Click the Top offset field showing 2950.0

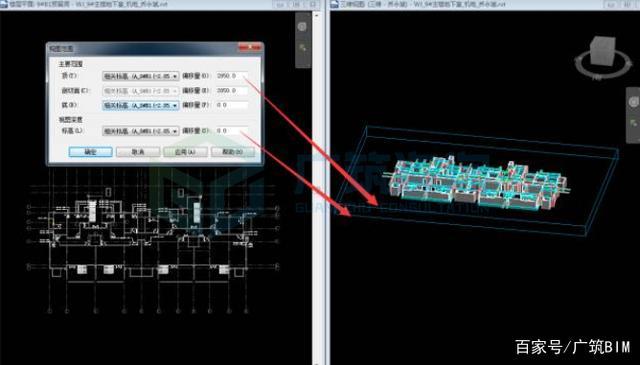232,76
